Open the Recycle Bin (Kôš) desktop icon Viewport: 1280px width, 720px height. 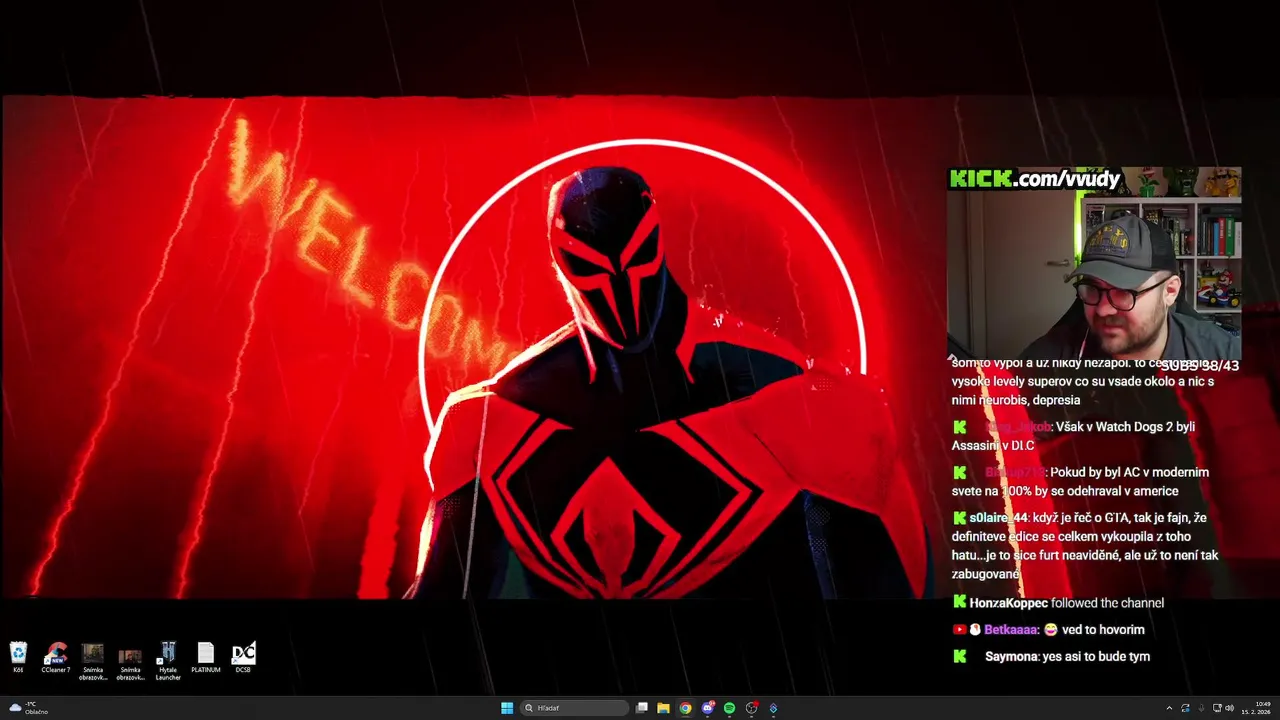(x=18, y=657)
